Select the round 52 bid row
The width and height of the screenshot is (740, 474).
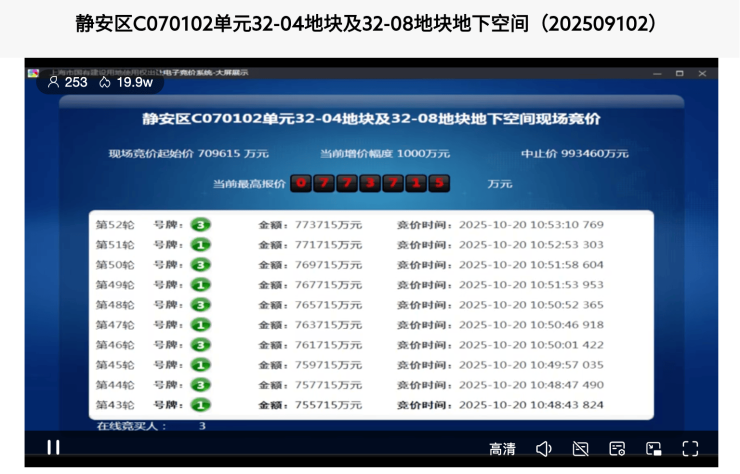[370, 225]
